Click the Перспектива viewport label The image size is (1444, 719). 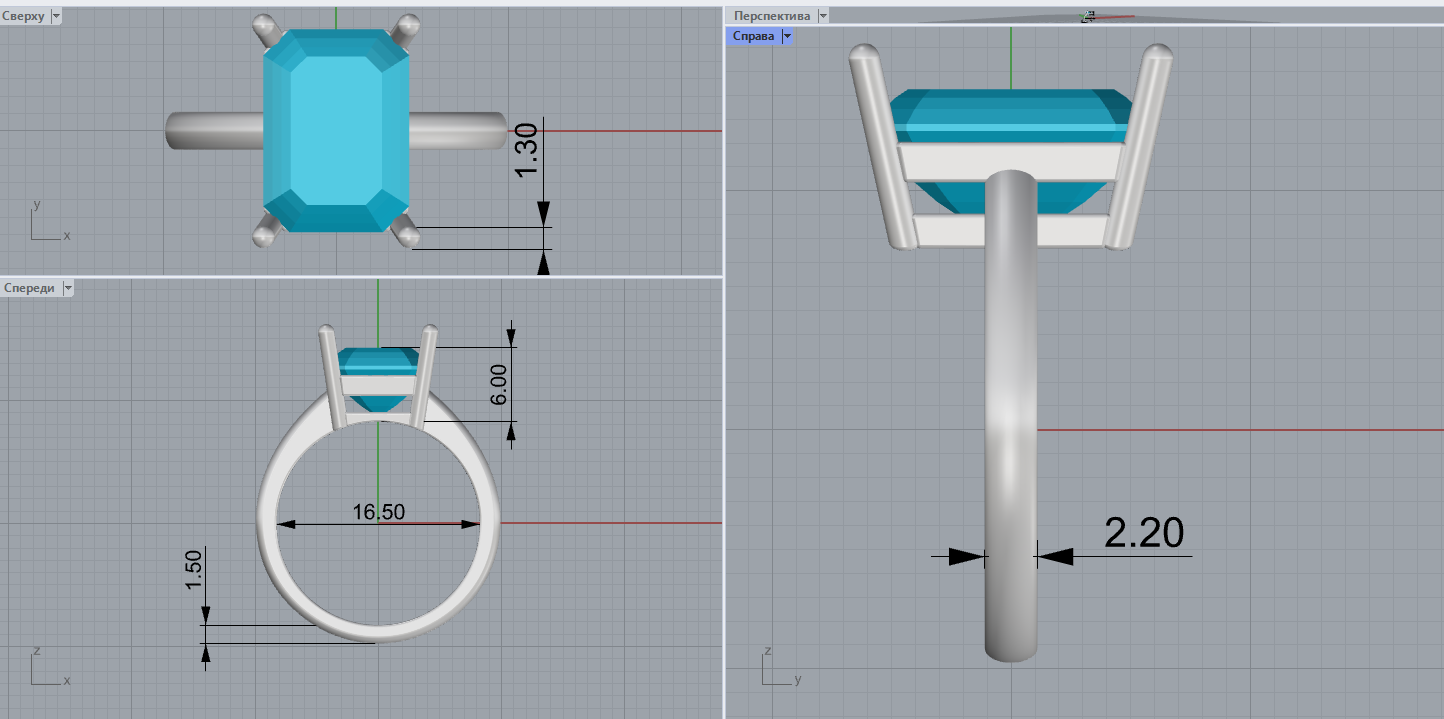coord(771,16)
